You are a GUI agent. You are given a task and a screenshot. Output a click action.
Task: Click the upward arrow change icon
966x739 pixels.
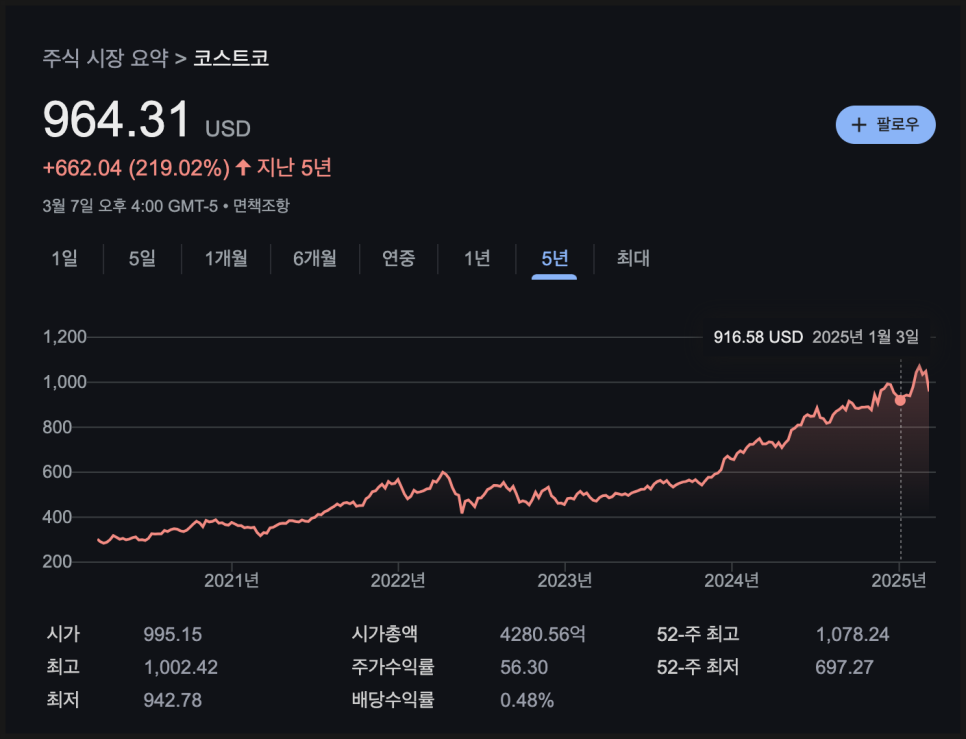[243, 167]
